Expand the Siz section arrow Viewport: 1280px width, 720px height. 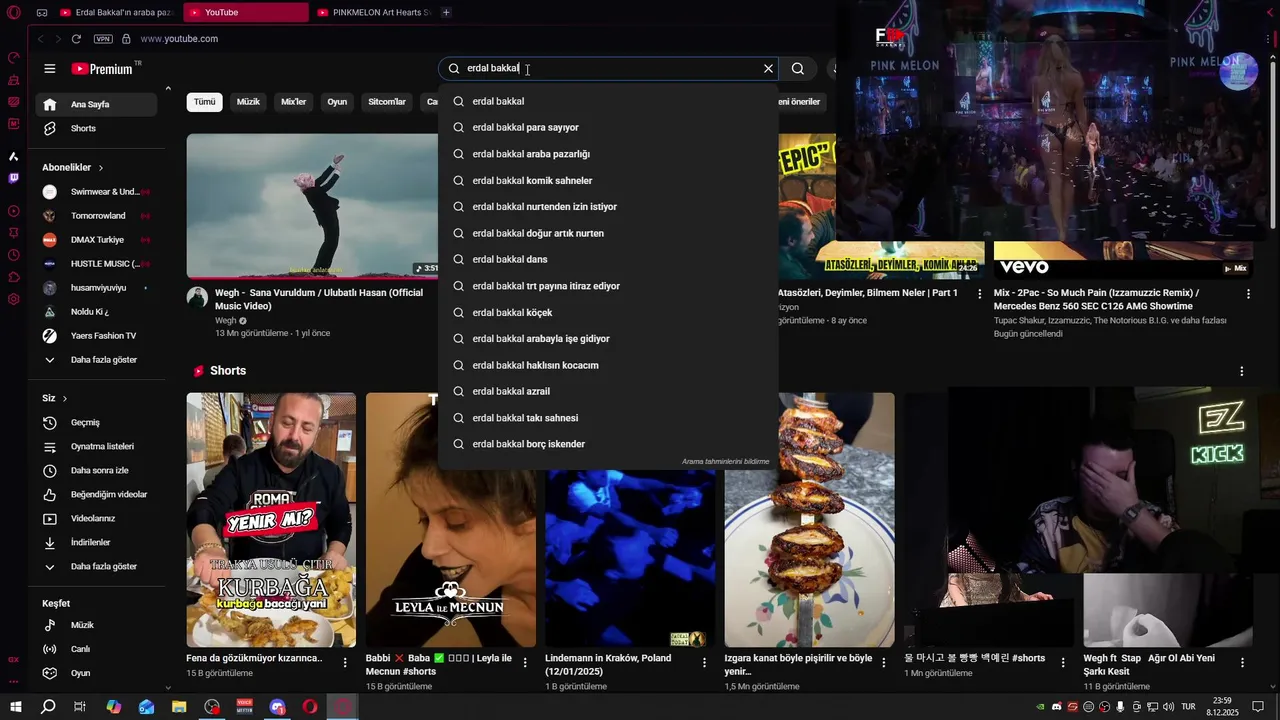coord(65,398)
